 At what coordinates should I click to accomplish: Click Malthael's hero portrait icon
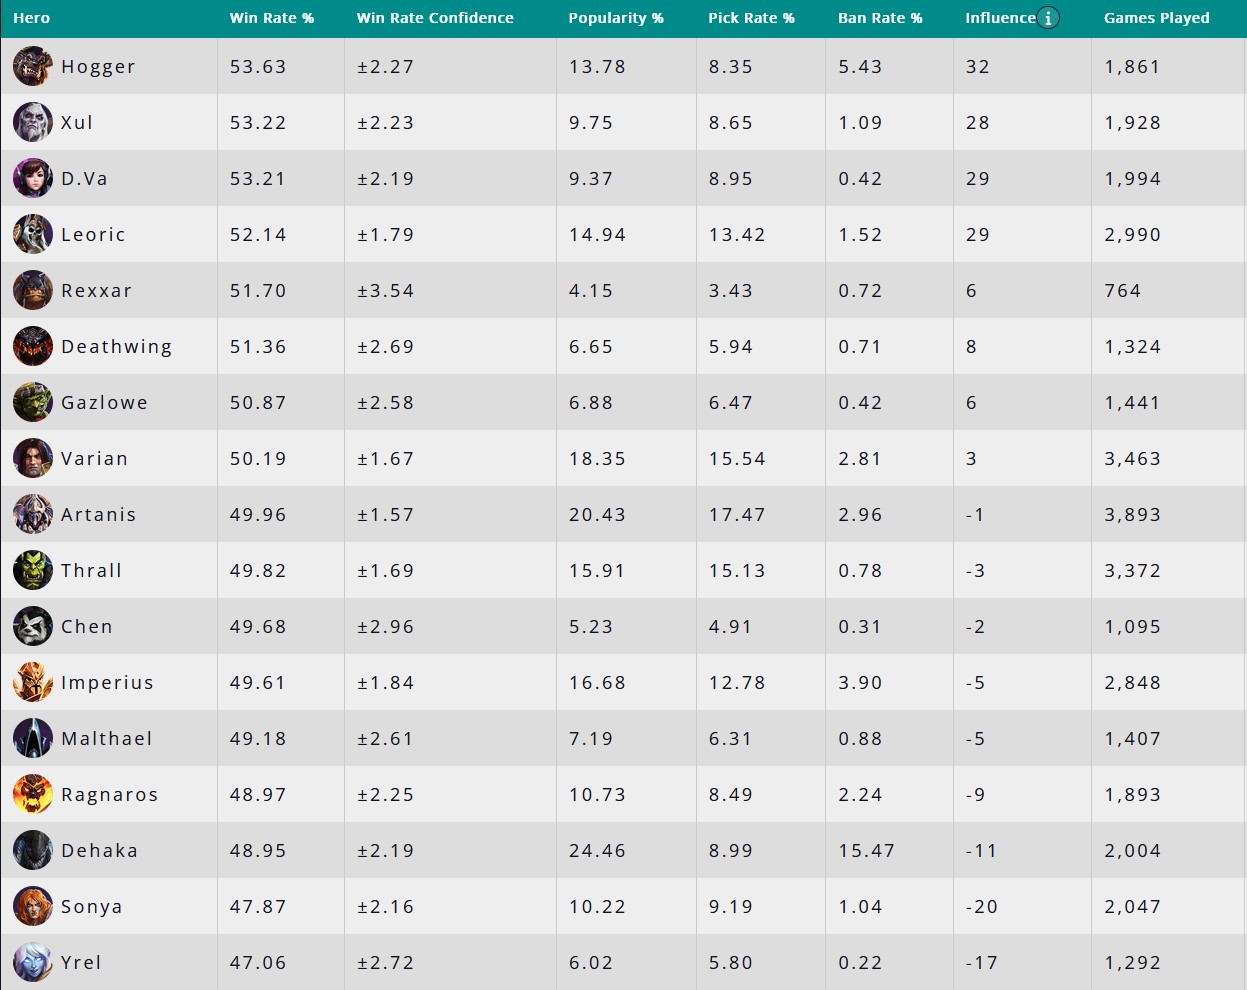33,738
